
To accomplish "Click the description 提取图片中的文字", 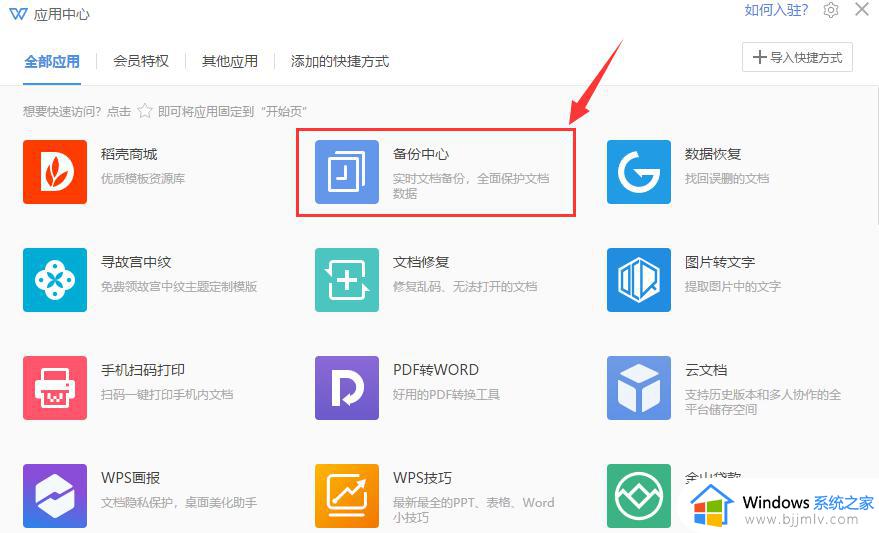I will tap(733, 286).
